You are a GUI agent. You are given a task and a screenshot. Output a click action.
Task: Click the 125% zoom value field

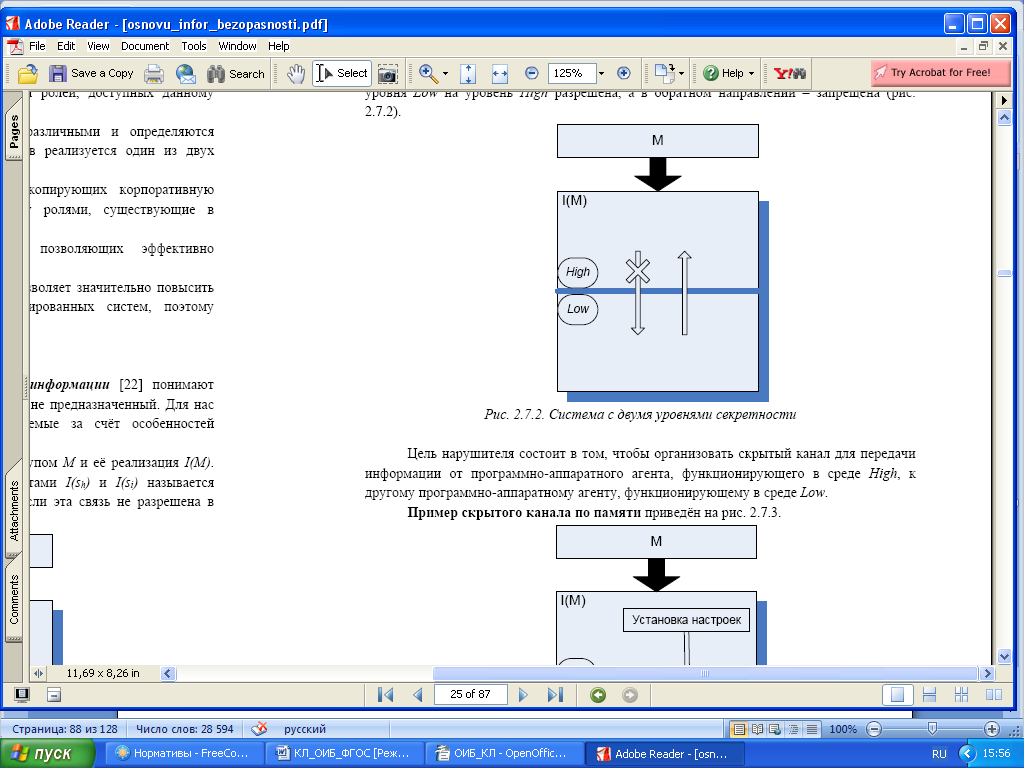click(x=572, y=73)
